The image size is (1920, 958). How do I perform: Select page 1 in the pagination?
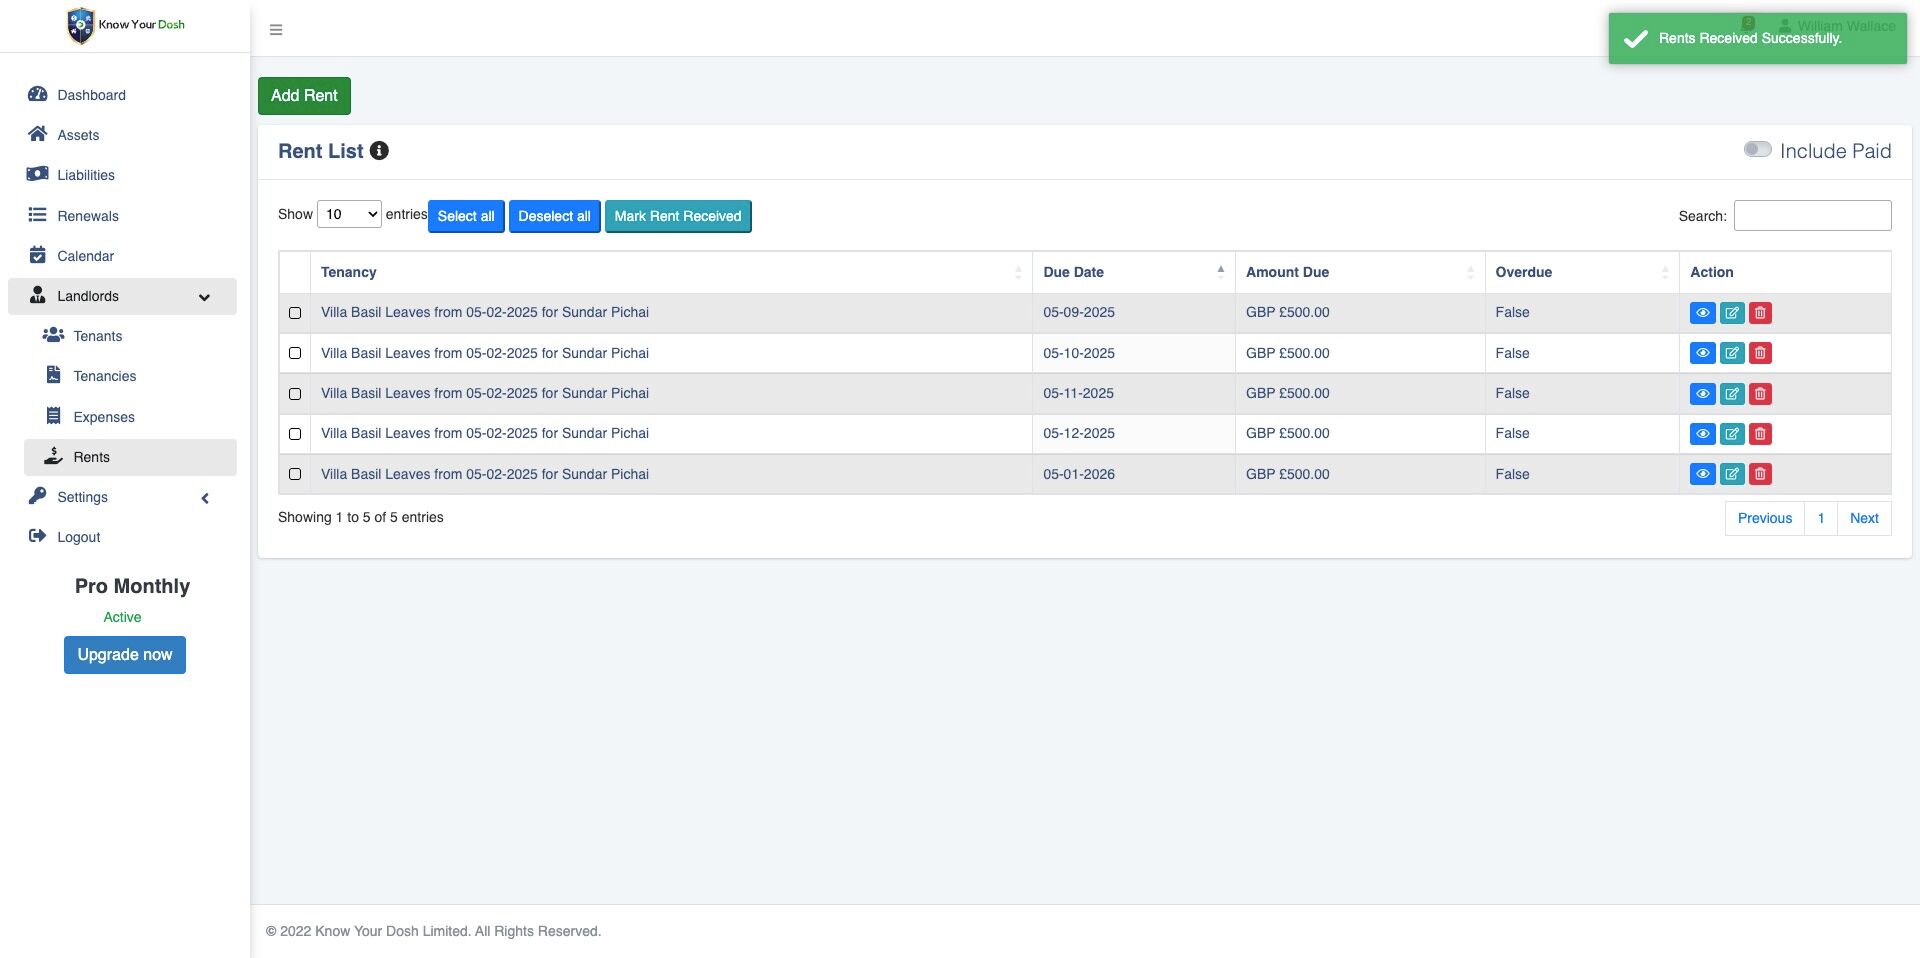1821,518
